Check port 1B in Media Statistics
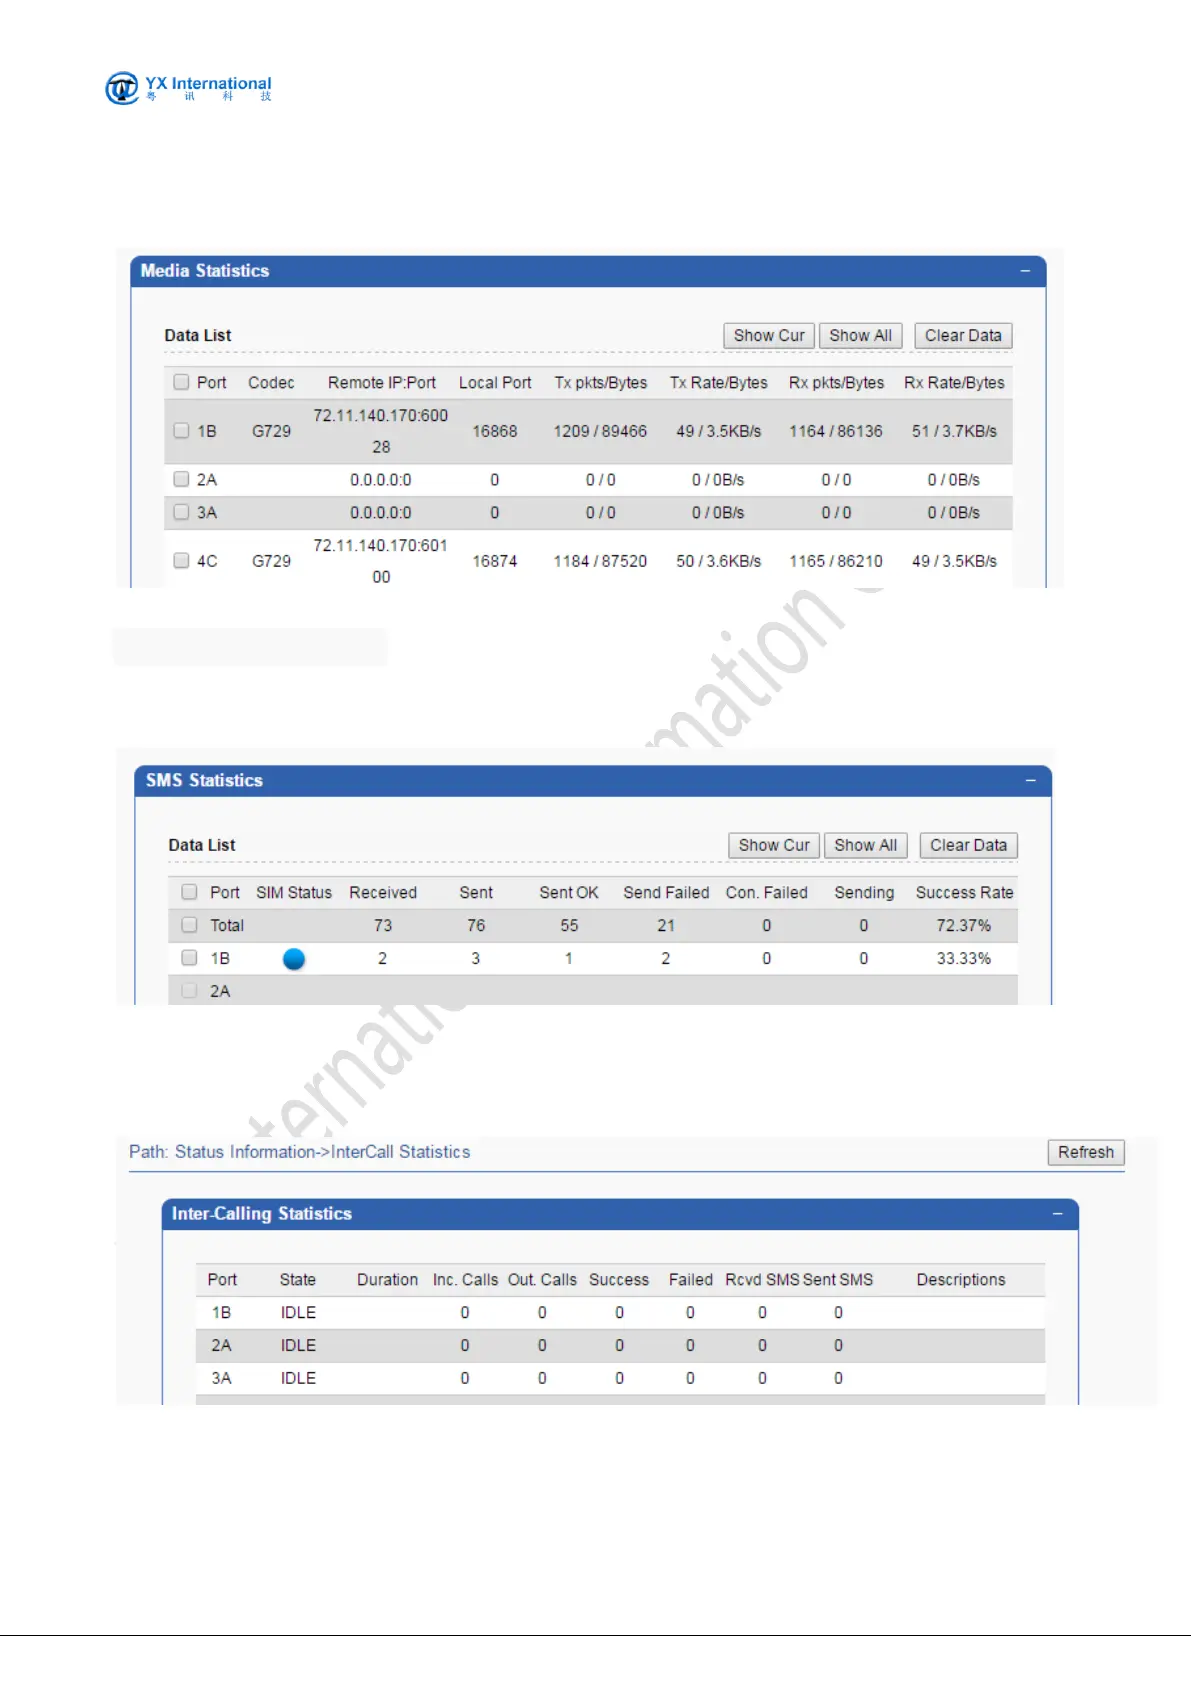 [181, 430]
